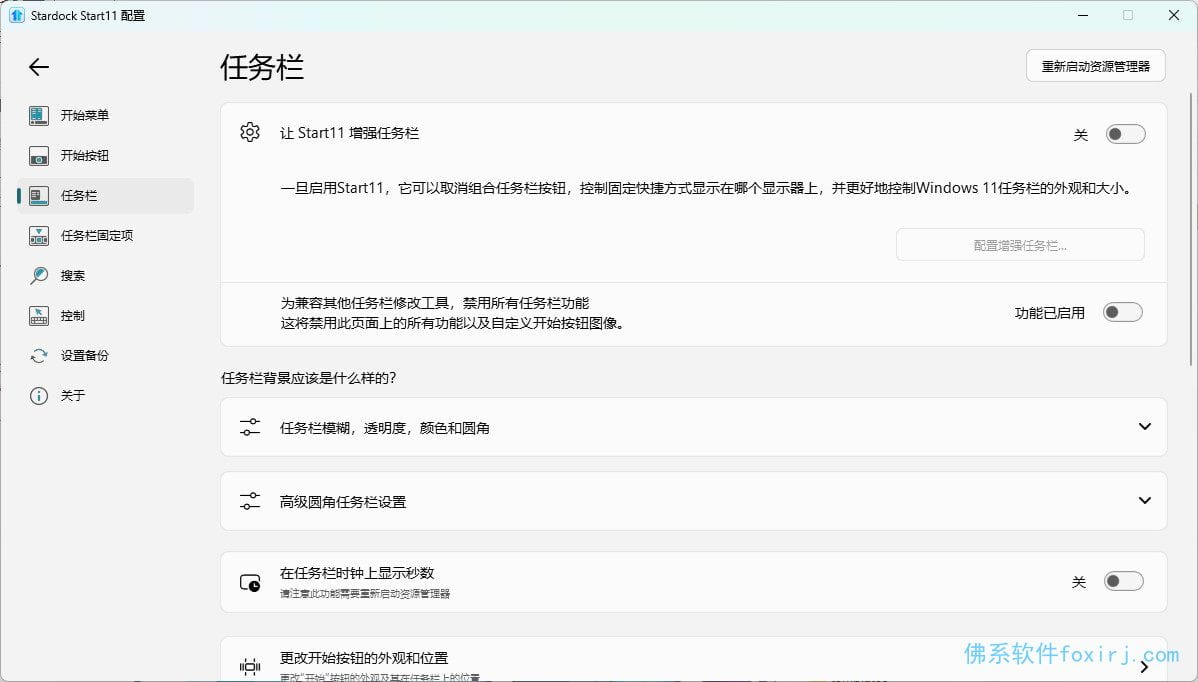Click the 关于 info icon
Screen dimensions: 1198x682
pos(39,396)
